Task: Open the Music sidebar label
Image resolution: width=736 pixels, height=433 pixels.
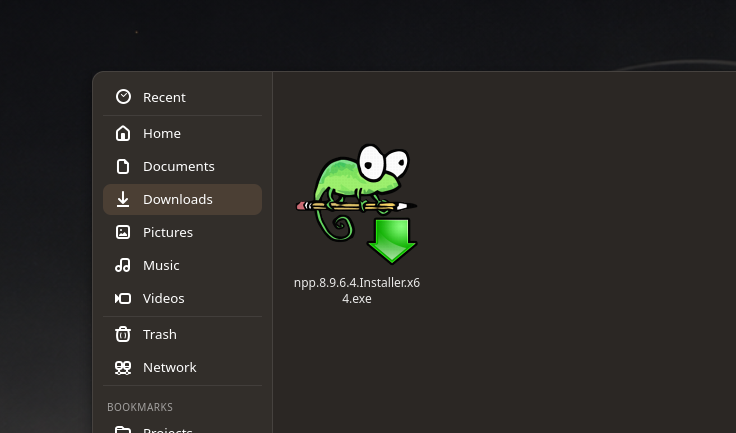Action: tap(161, 265)
